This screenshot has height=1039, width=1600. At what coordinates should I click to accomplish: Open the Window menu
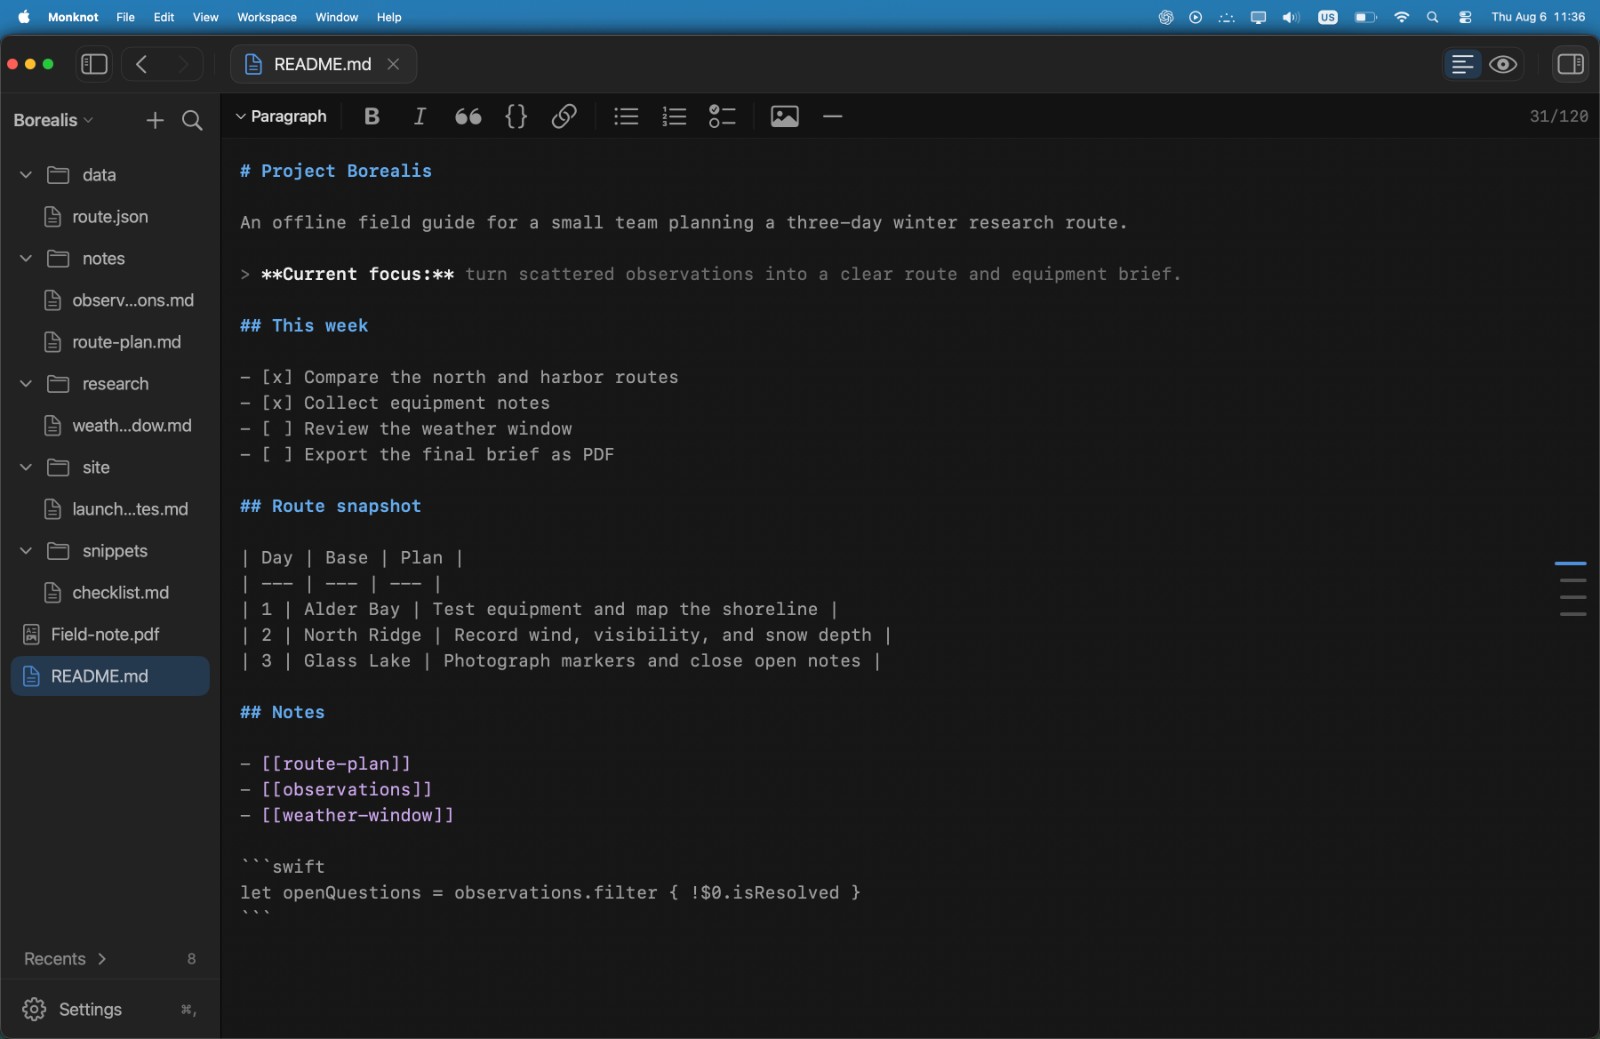[337, 17]
